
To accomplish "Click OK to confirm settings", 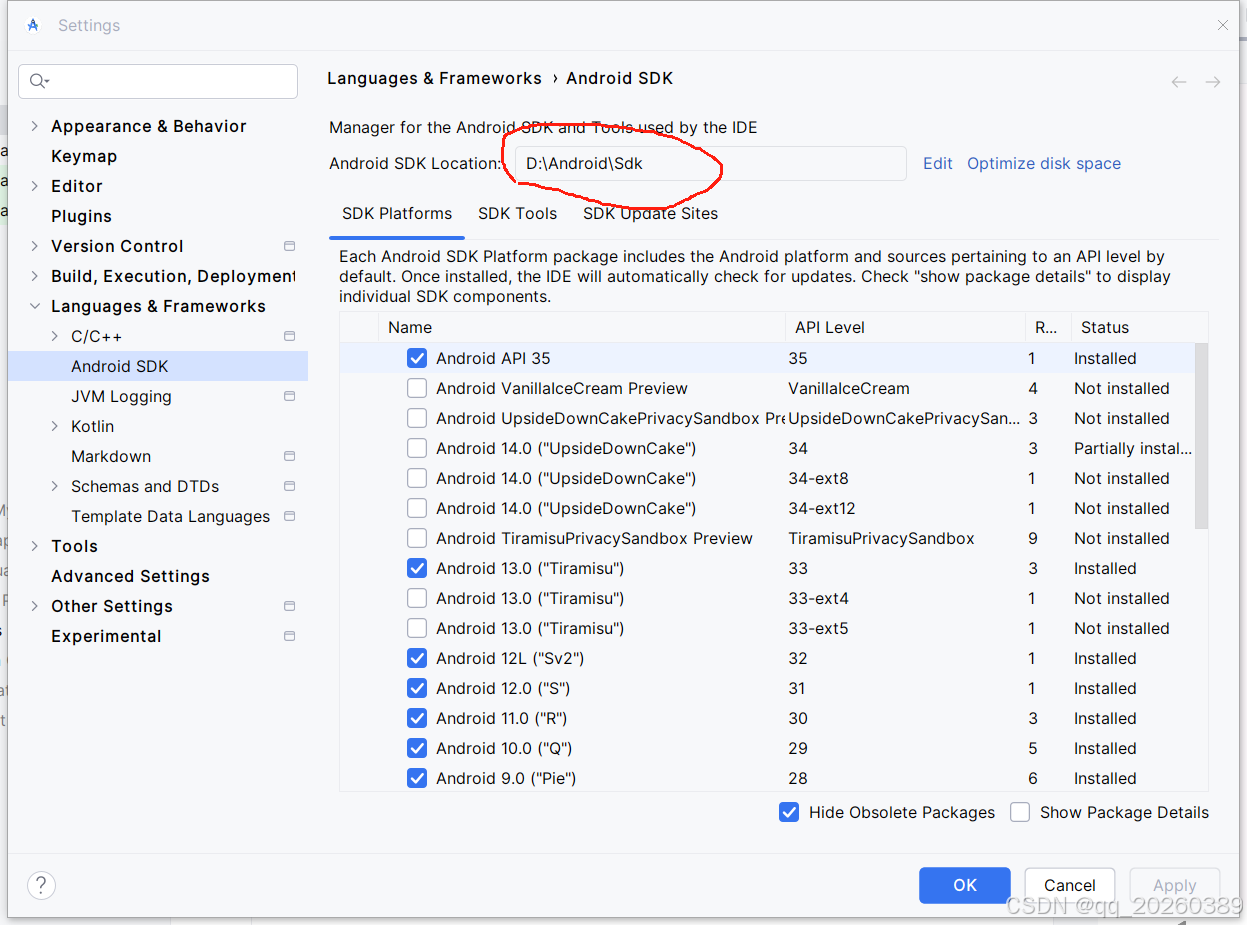I will [965, 885].
